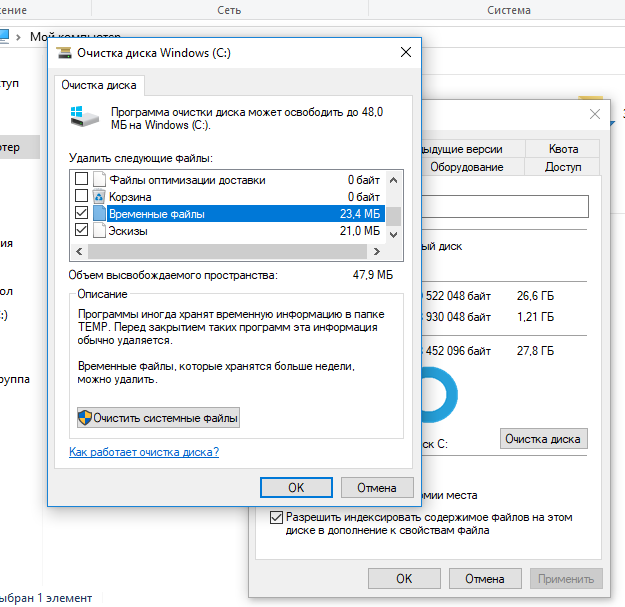Click the file icon next to Эскизы
This screenshot has height=607, width=625.
tap(99, 230)
